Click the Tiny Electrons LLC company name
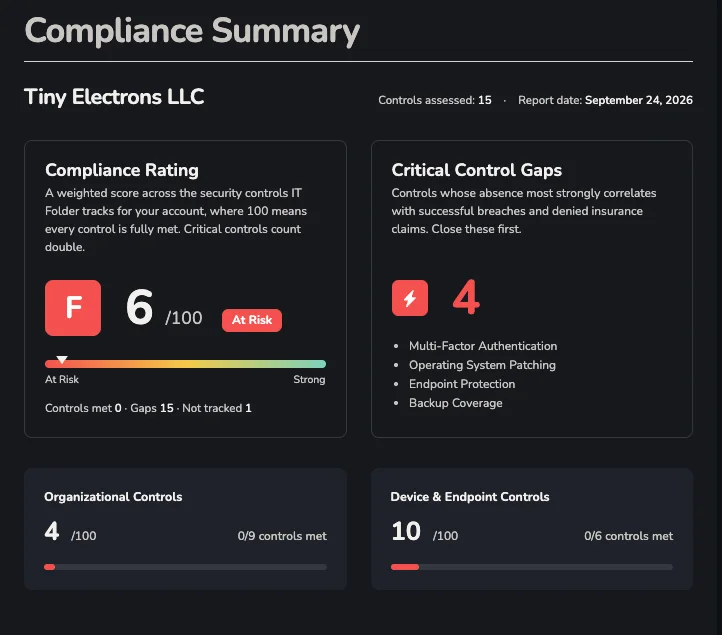The image size is (722, 635). (114, 97)
